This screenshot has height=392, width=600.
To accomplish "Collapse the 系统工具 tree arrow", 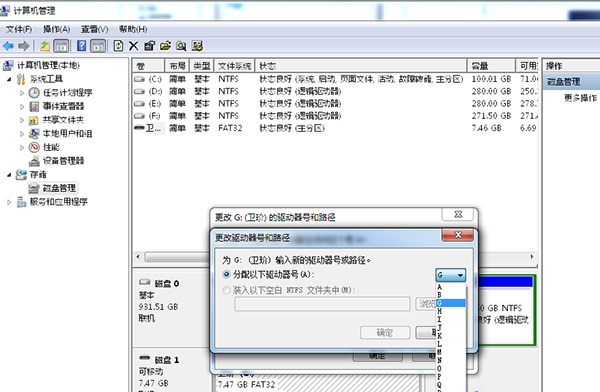I will [x=9, y=79].
